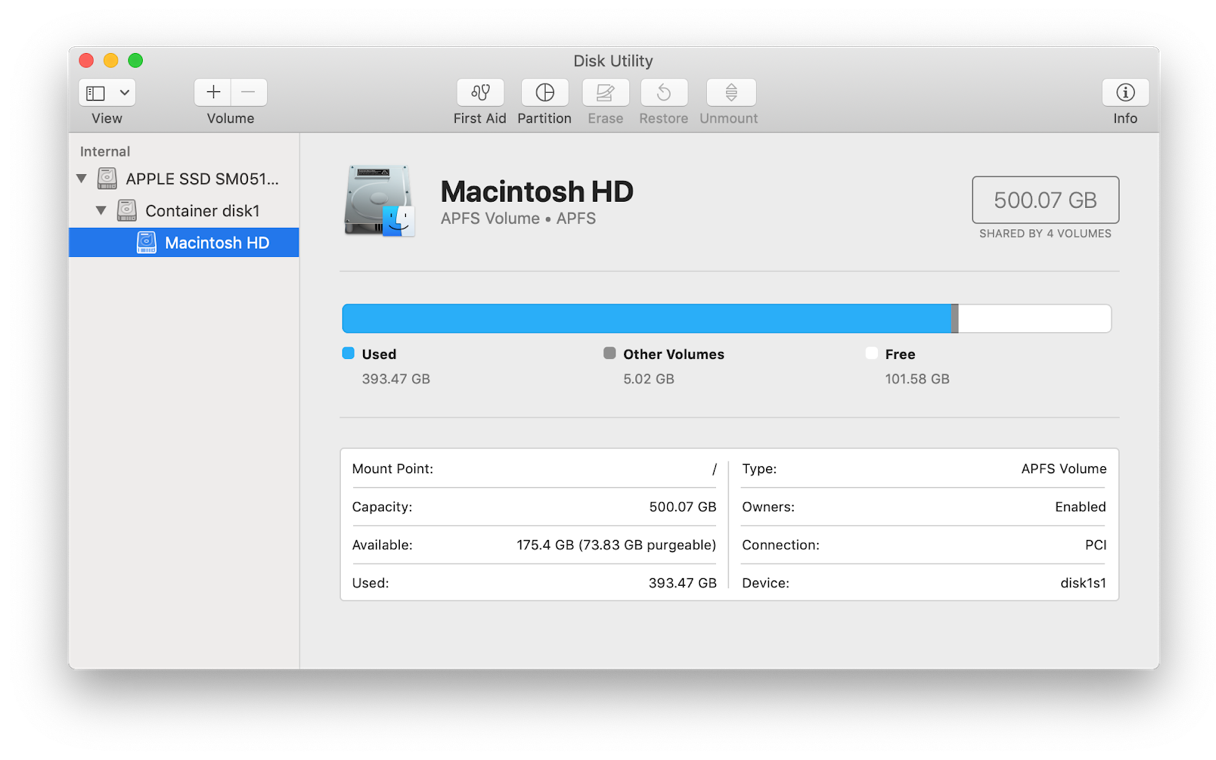1216x760 pixels.
Task: Click the APFS Volume type value
Action: (x=1064, y=469)
